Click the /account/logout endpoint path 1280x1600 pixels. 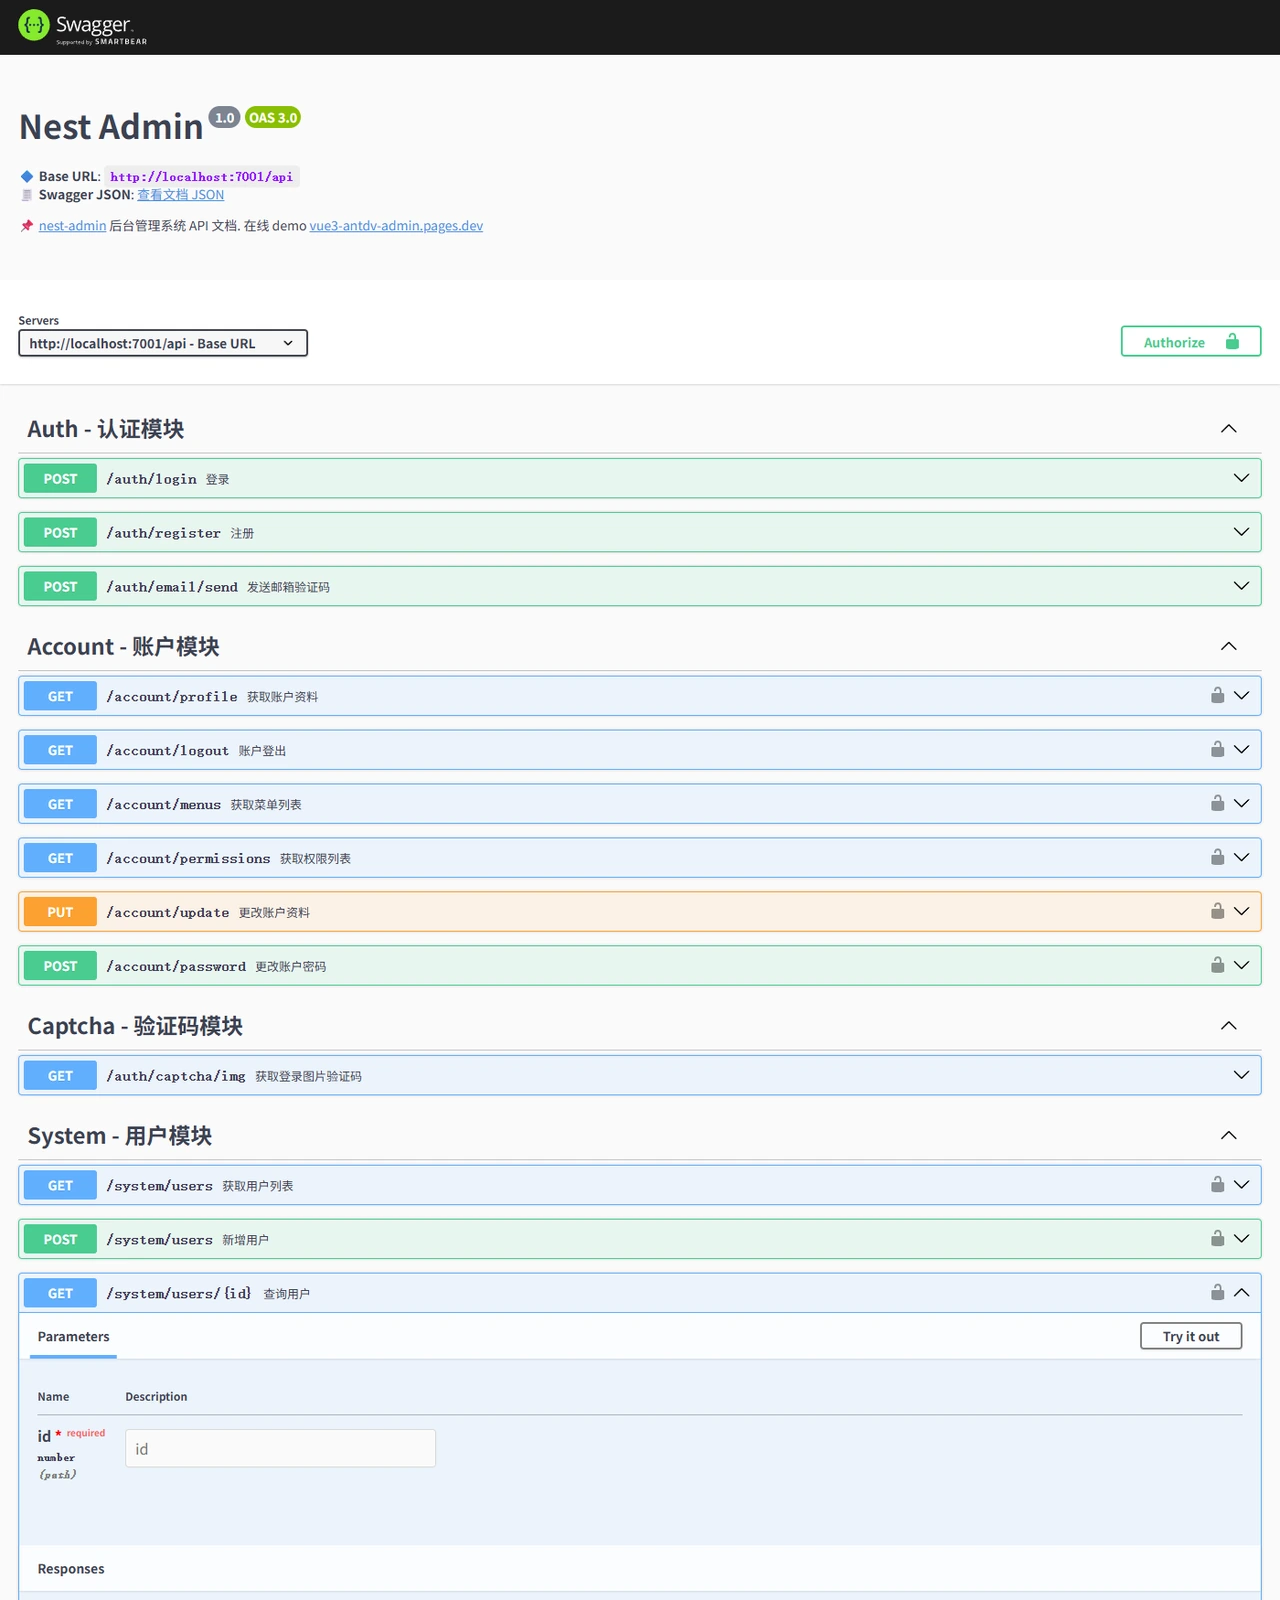pyautogui.click(x=168, y=751)
